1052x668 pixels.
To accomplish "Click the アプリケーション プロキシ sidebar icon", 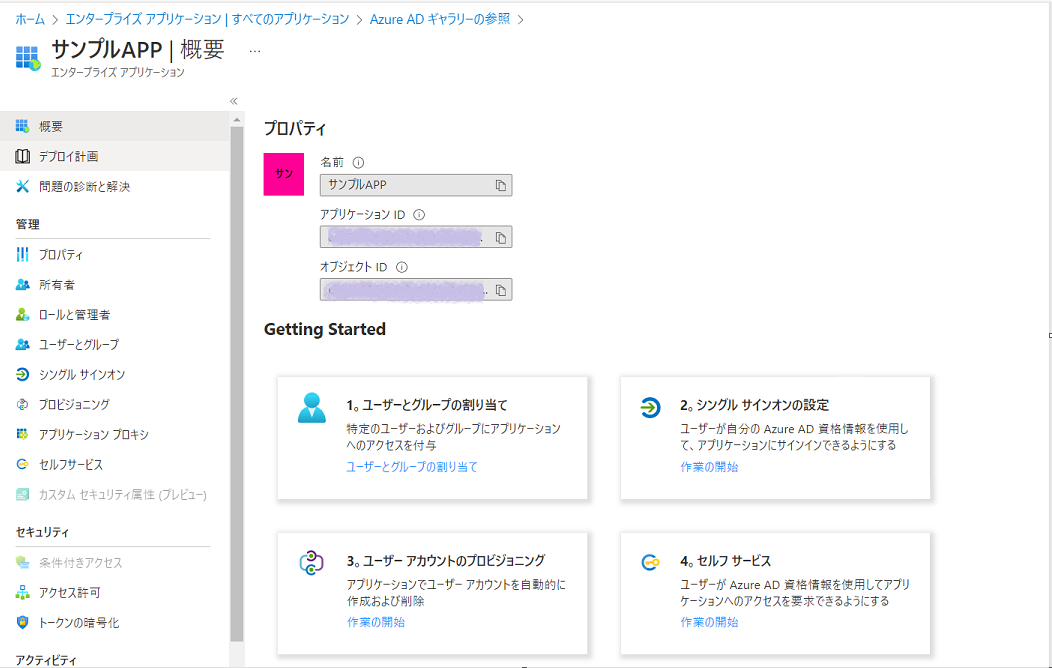I will 22,435.
